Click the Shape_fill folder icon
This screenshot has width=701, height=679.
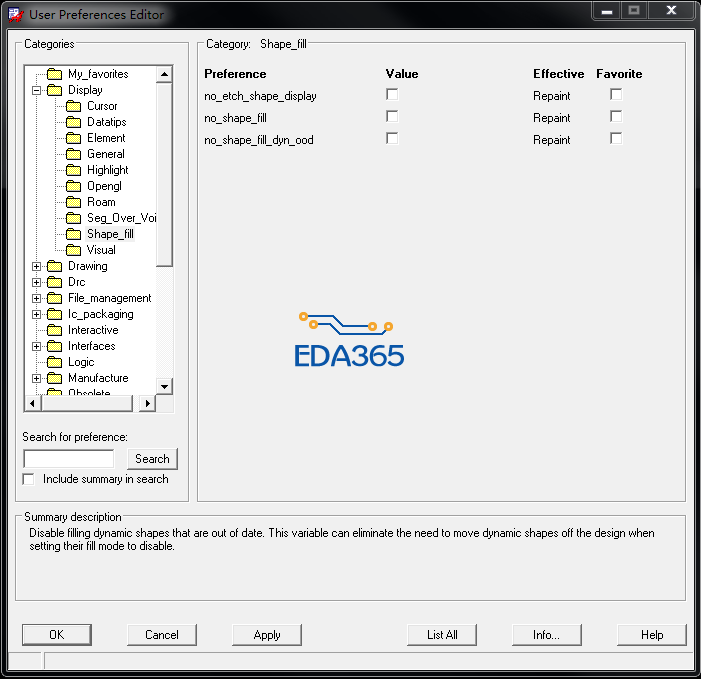coord(73,234)
